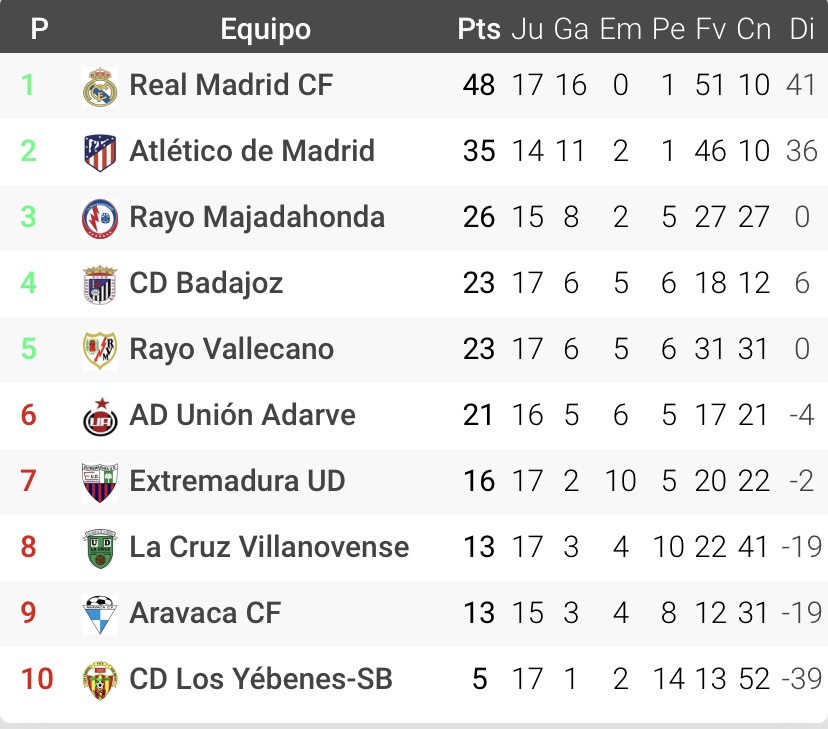Select the Extremadura UD shield

tap(100, 482)
